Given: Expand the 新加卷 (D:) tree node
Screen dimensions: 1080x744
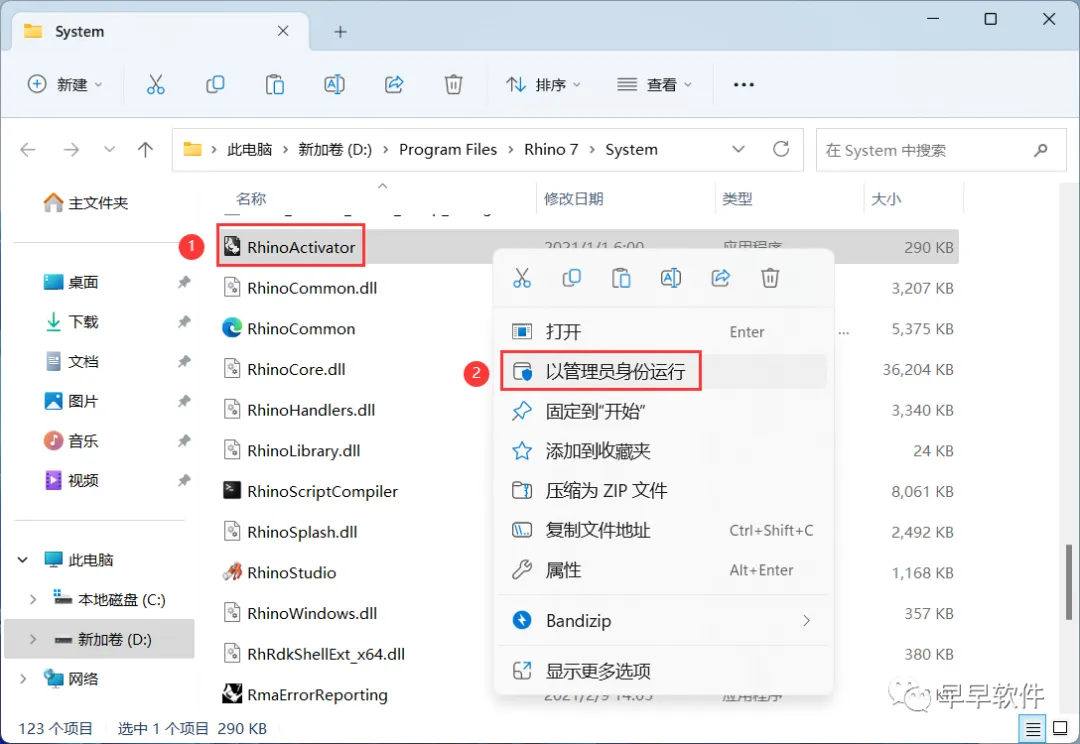Looking at the screenshot, I should click(32, 639).
